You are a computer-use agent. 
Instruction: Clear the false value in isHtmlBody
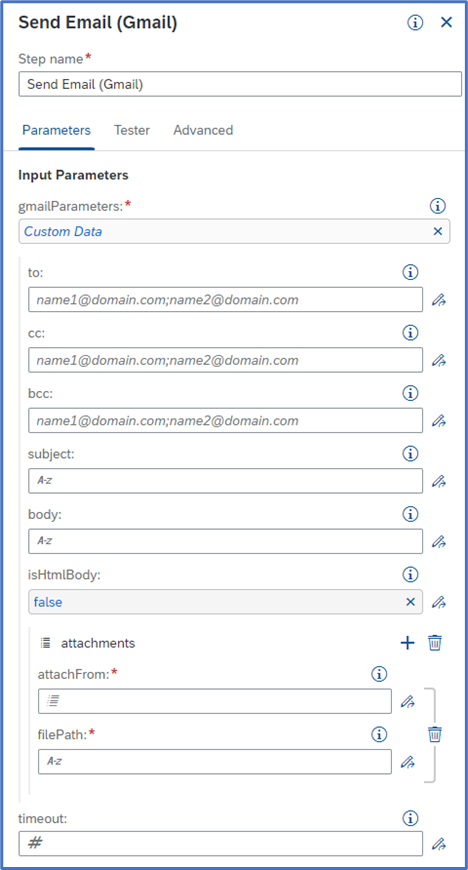coord(410,601)
